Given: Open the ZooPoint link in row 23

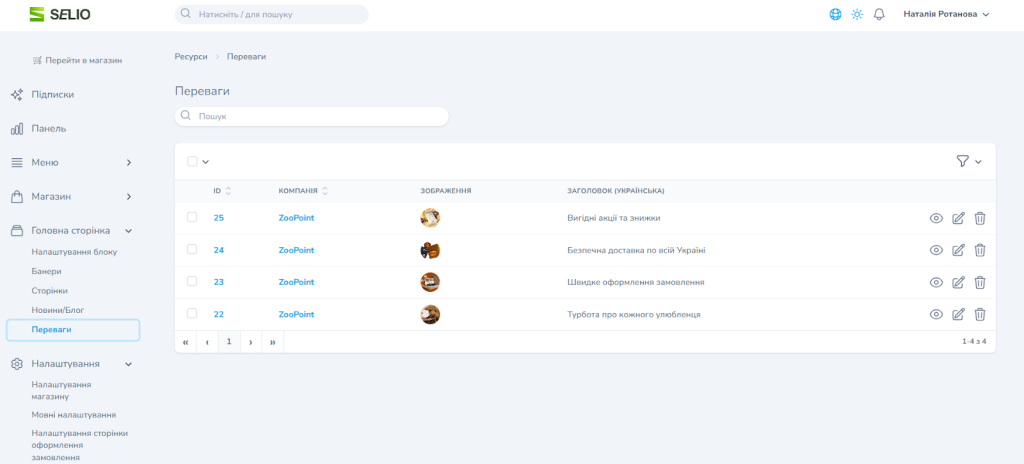Looking at the screenshot, I should (296, 282).
